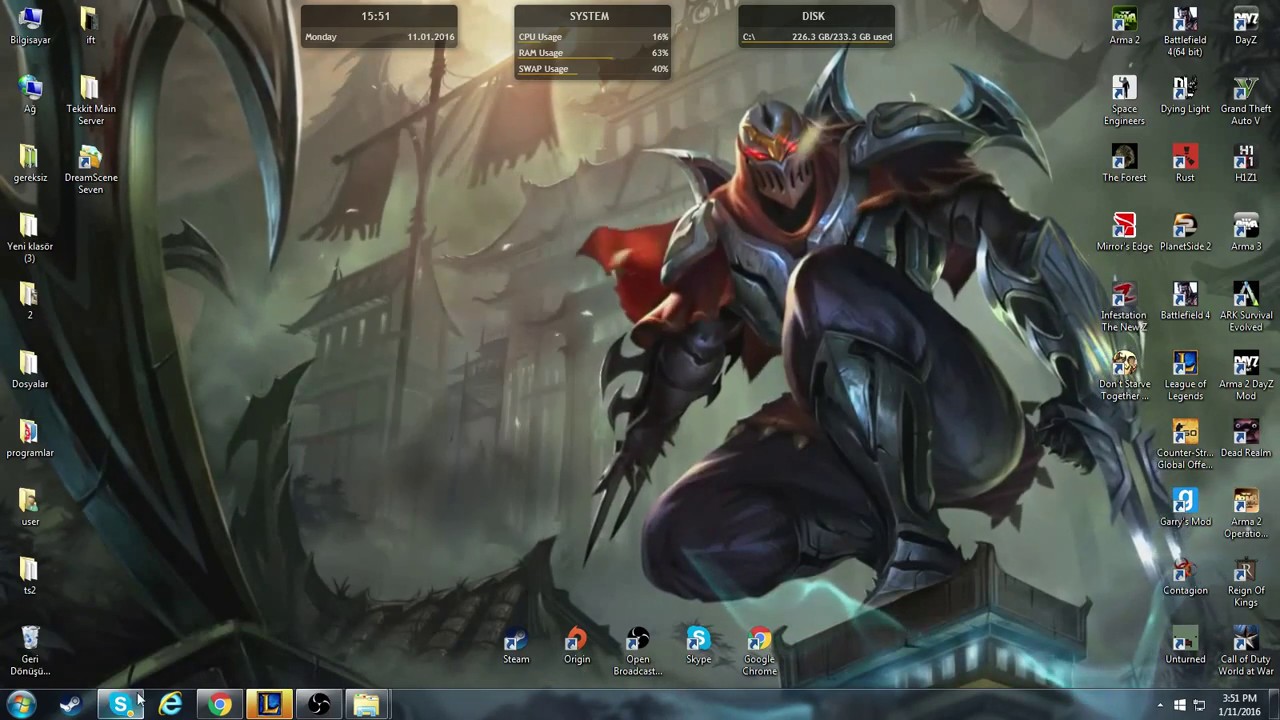This screenshot has height=720, width=1280.
Task: Launch the League of Legends taskbar icon
Action: tap(269, 705)
